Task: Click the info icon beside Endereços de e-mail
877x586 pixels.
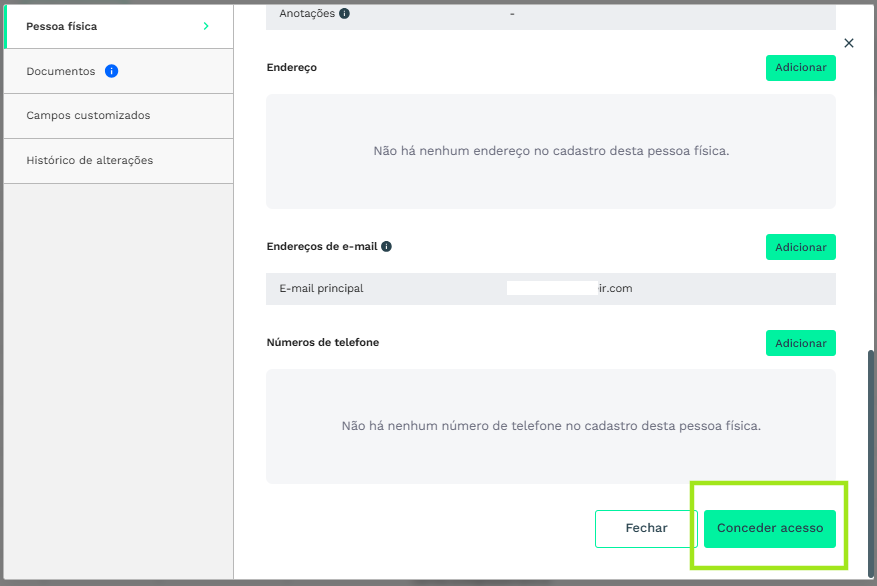Action: [x=386, y=246]
